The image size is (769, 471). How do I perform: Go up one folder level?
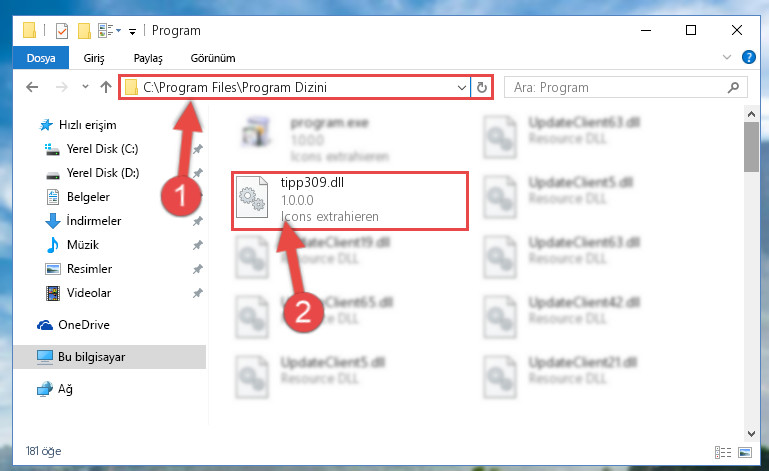tap(106, 87)
